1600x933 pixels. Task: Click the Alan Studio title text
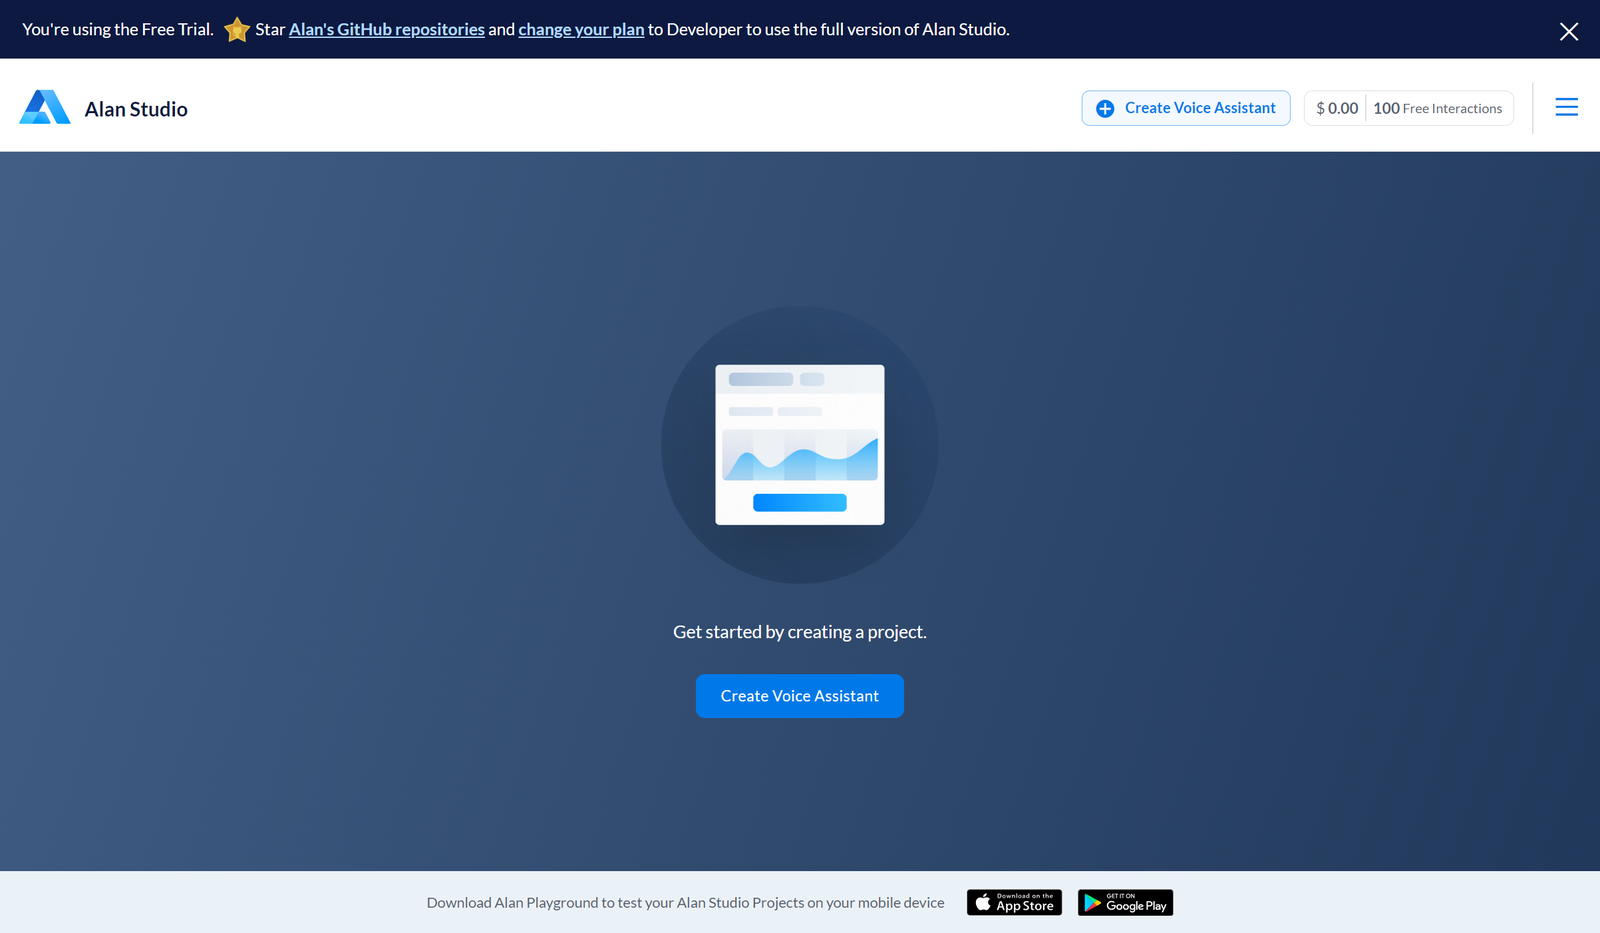click(x=136, y=109)
